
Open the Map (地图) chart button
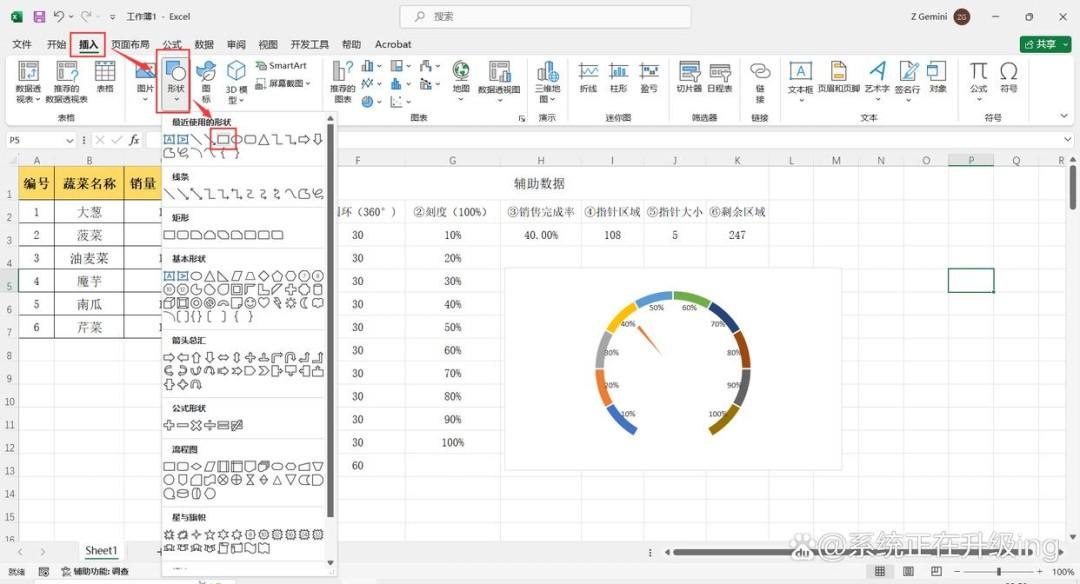(x=461, y=81)
